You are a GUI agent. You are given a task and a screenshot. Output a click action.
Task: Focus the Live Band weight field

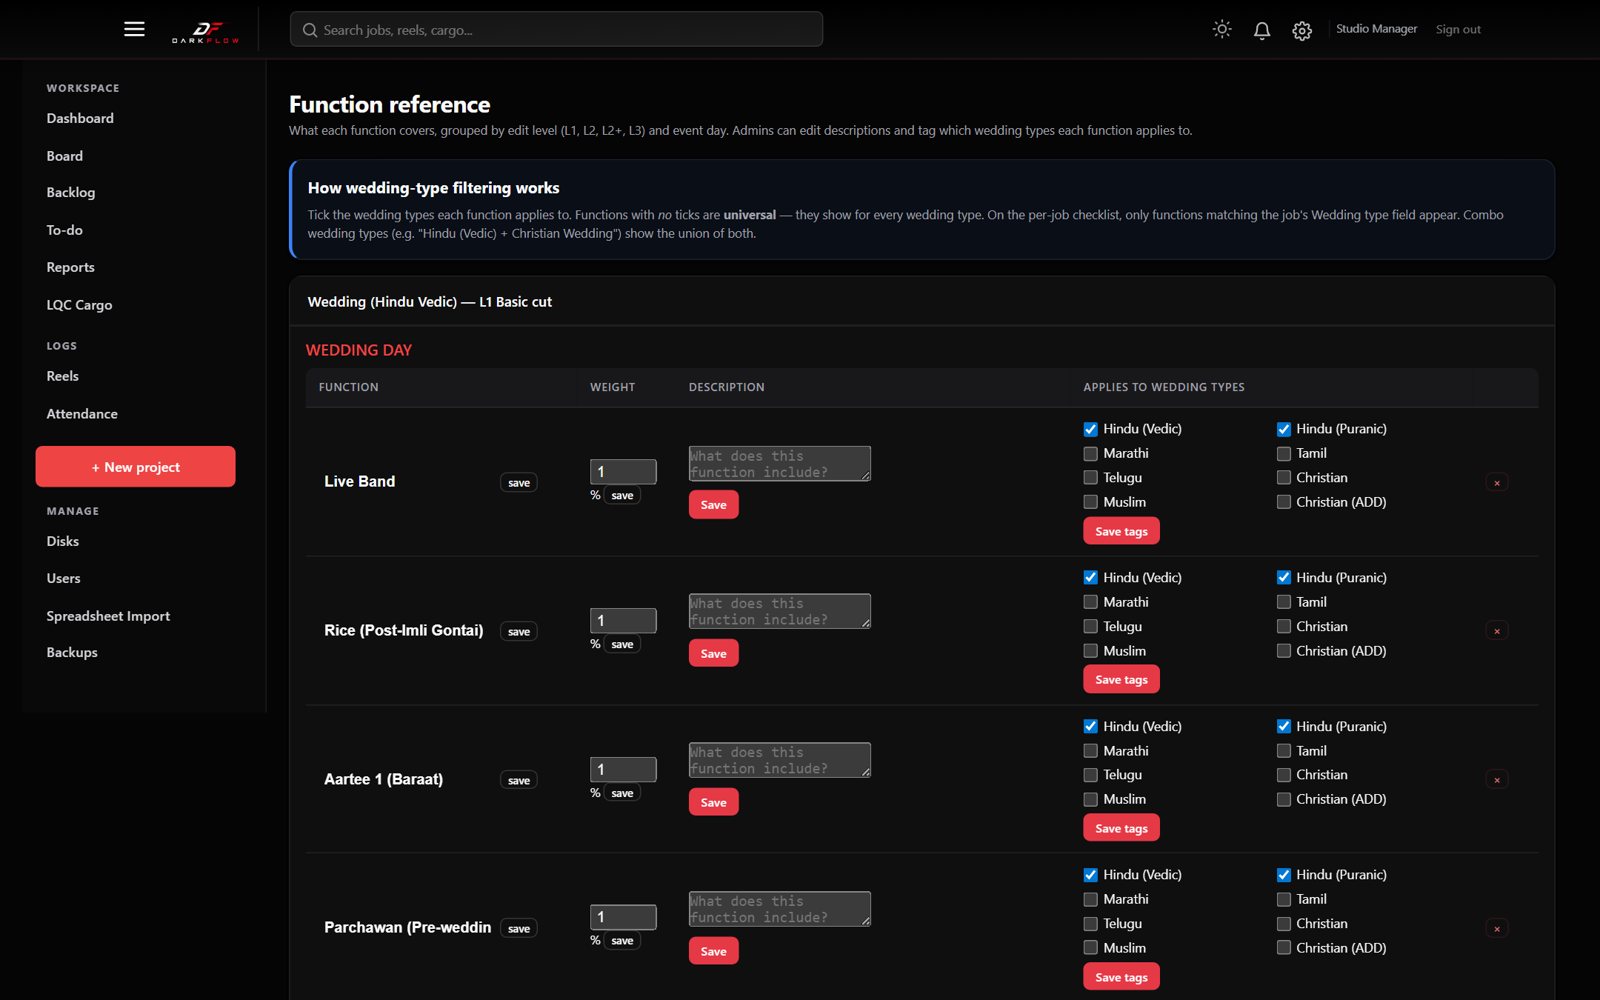(x=623, y=471)
